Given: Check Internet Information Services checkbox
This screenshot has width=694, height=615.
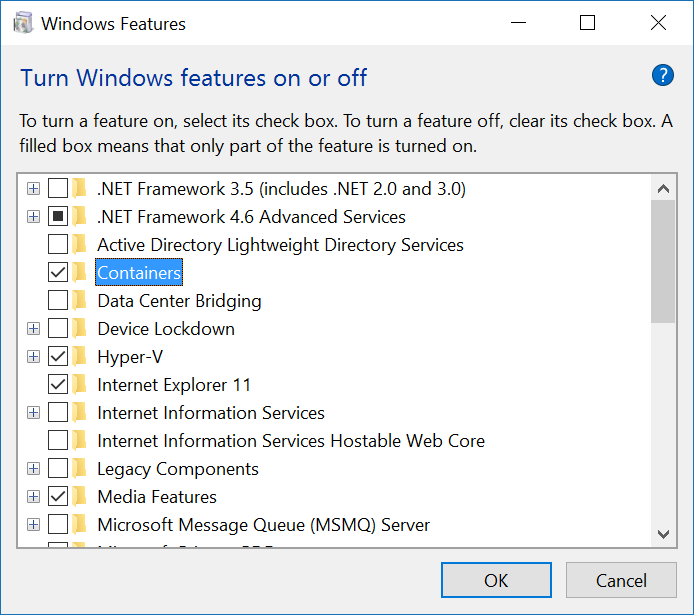Looking at the screenshot, I should click(58, 412).
